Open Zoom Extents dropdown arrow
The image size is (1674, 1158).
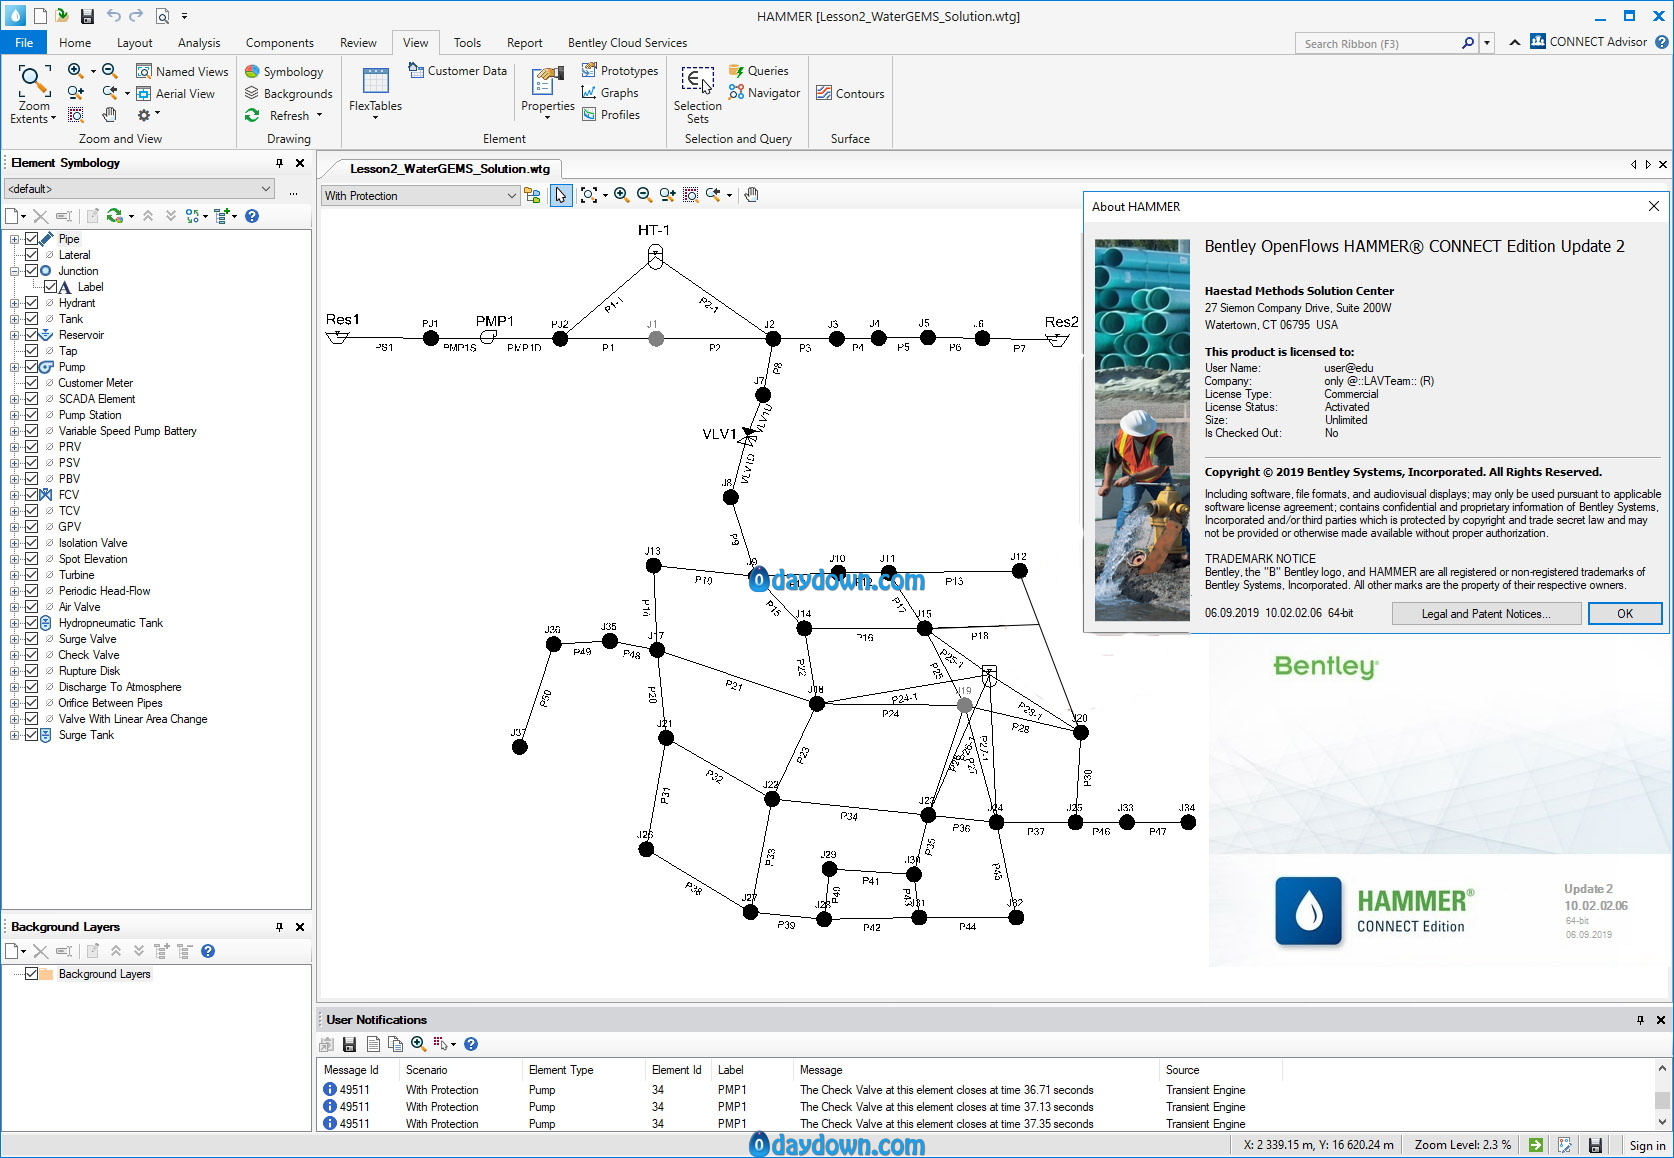click(x=53, y=119)
